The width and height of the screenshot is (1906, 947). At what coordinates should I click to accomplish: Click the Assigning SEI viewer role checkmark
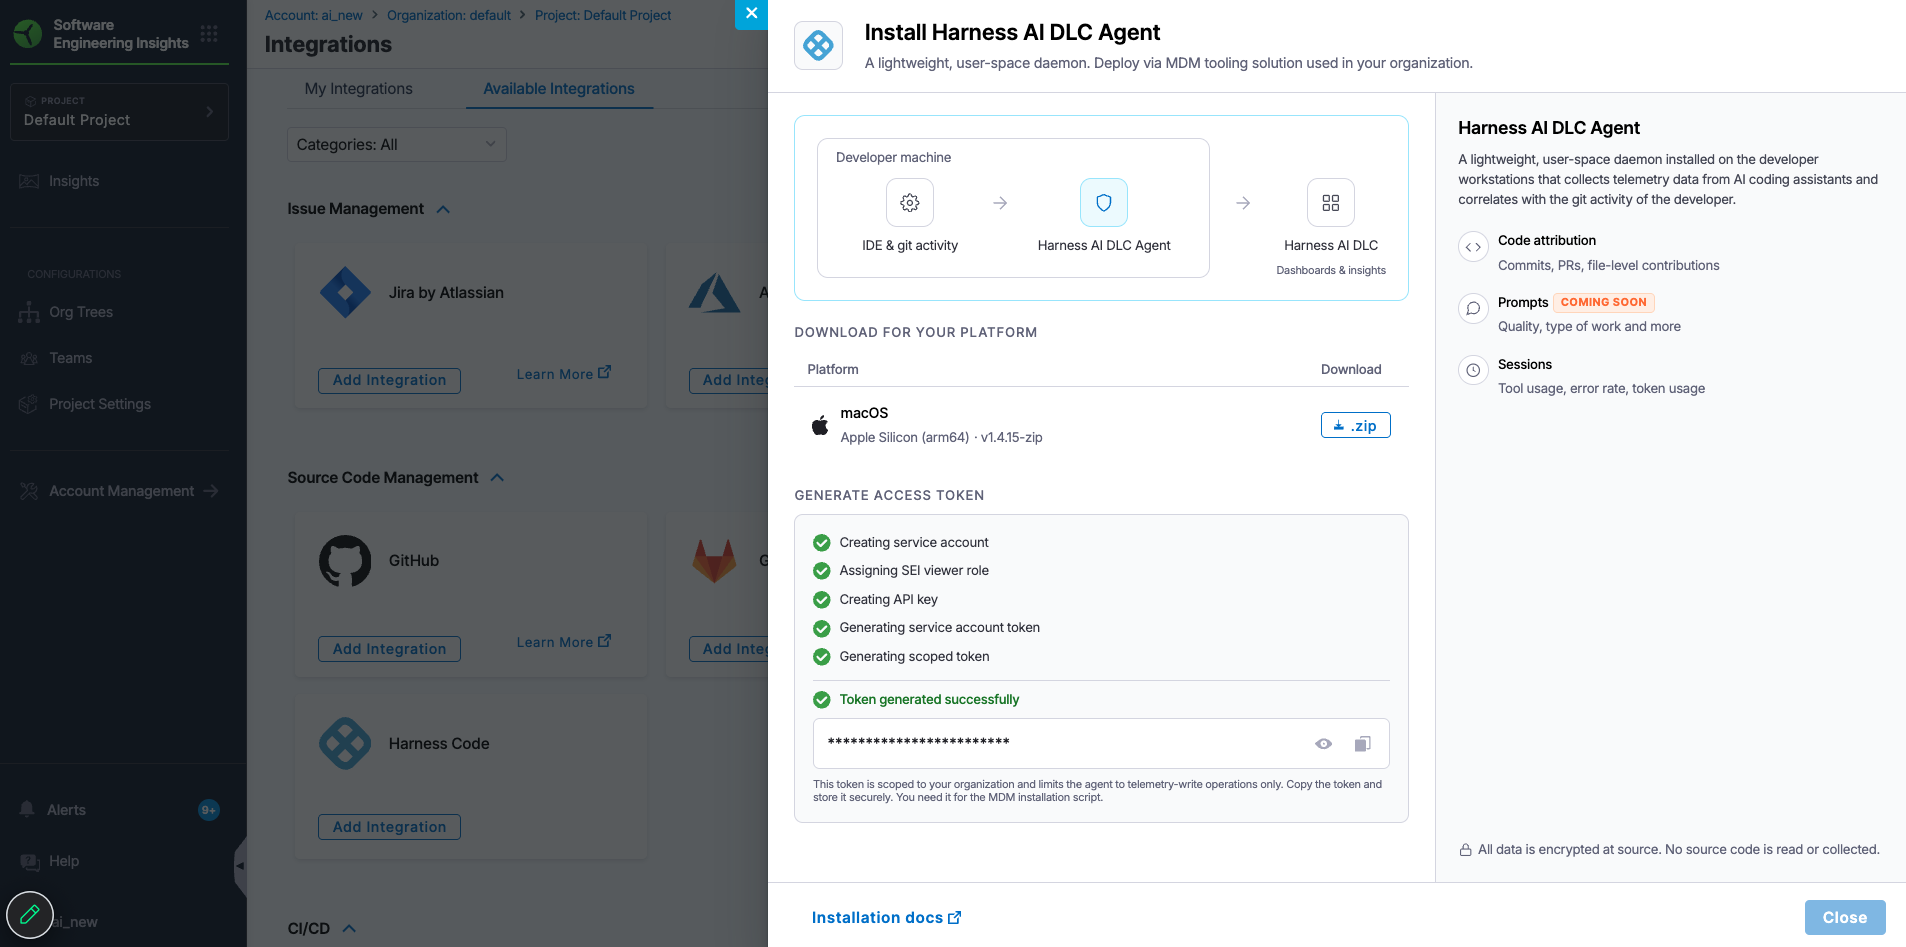(x=821, y=571)
